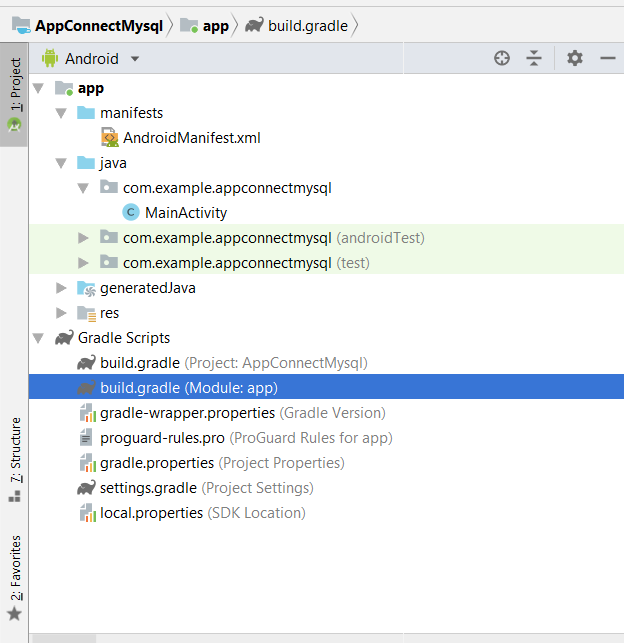Collapse the java folder
This screenshot has width=624, height=643.
tap(61, 163)
